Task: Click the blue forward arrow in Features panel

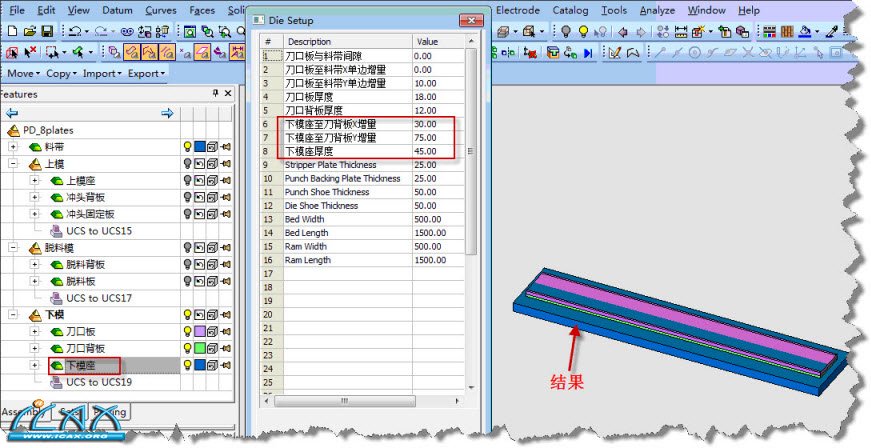Action: (x=167, y=113)
